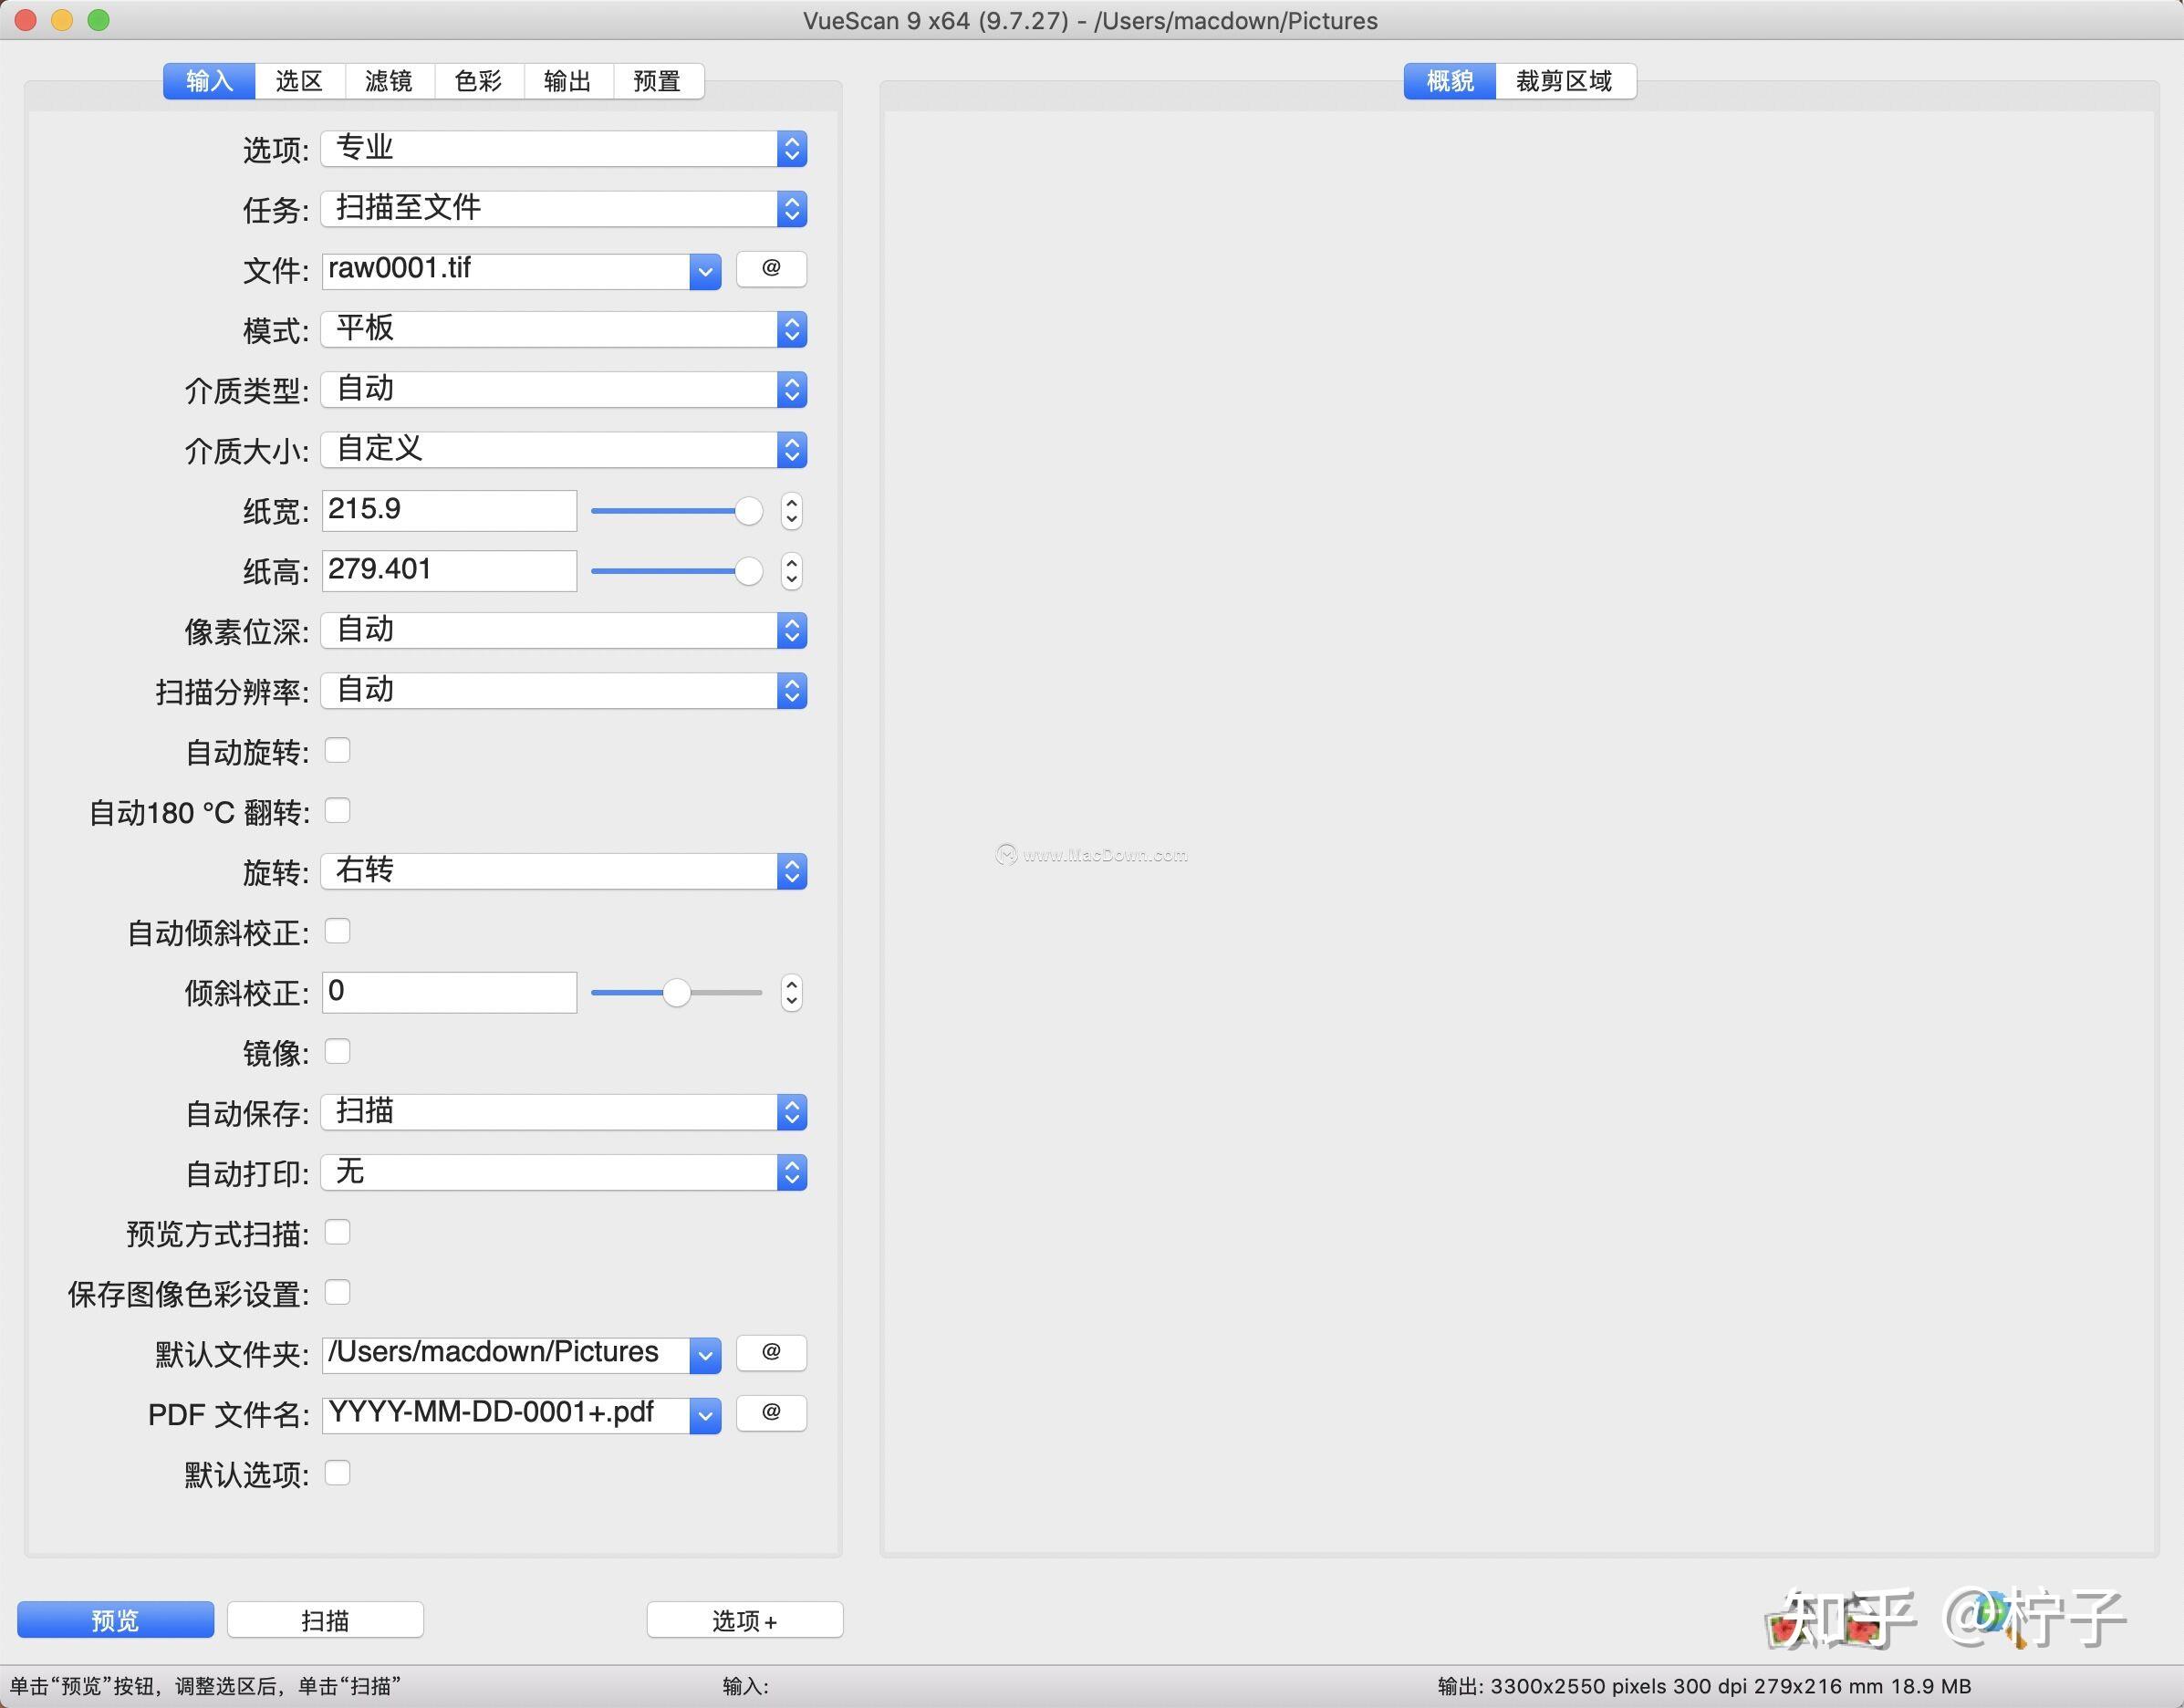
Task: Click inside the 纸宽 value input field
Action: [448, 510]
